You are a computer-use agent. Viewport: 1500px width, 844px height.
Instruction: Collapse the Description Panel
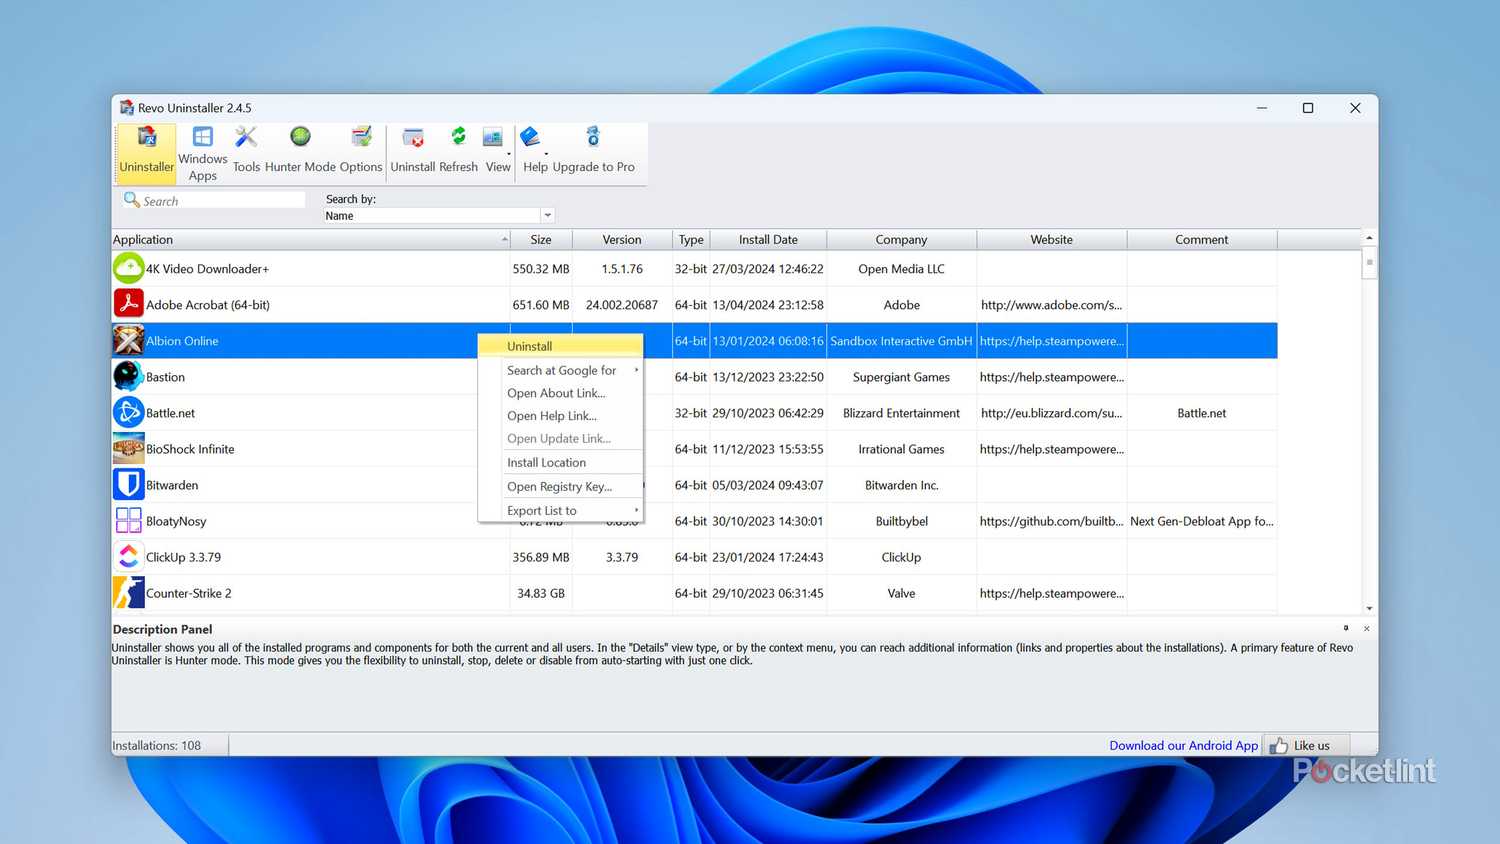click(1345, 628)
